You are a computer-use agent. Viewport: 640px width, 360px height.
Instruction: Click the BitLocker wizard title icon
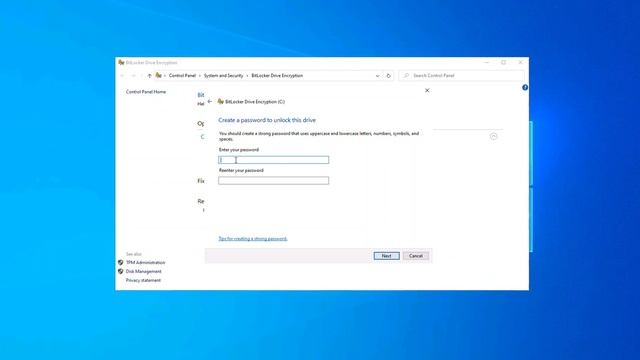220,102
